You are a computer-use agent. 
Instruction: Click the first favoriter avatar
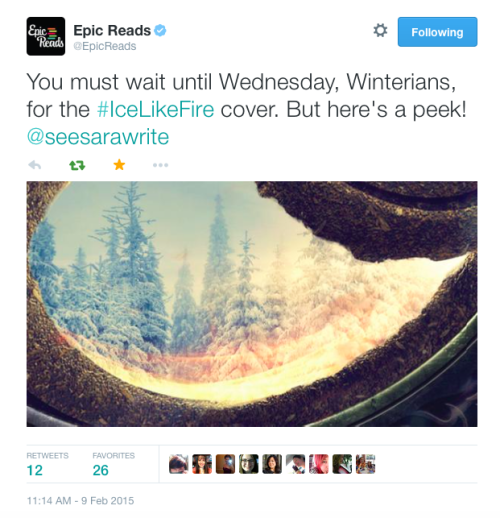click(x=179, y=464)
